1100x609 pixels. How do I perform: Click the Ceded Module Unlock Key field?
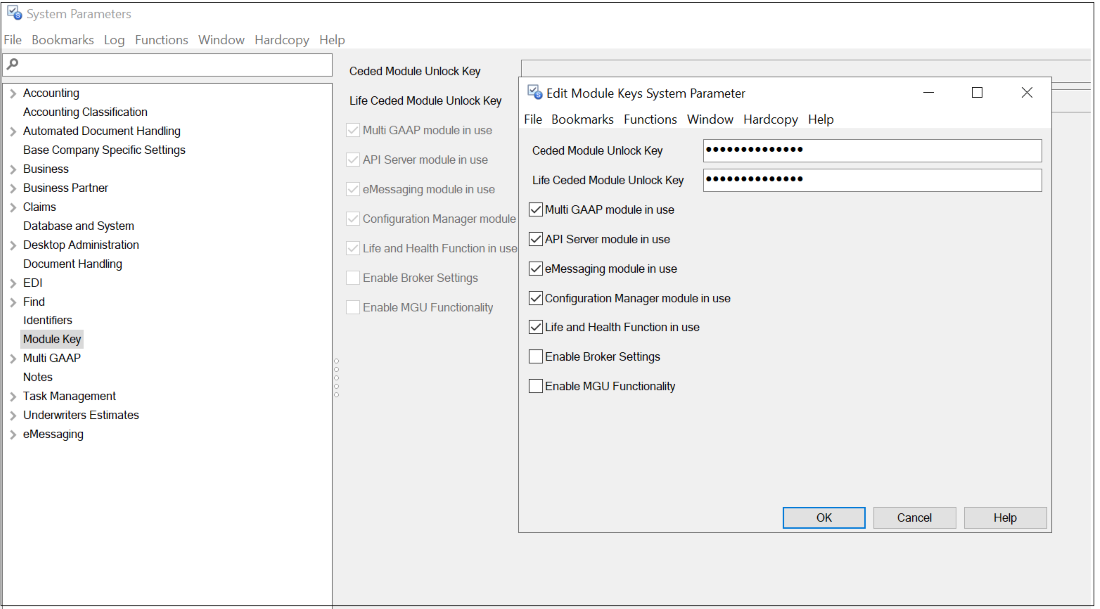pyautogui.click(x=872, y=151)
